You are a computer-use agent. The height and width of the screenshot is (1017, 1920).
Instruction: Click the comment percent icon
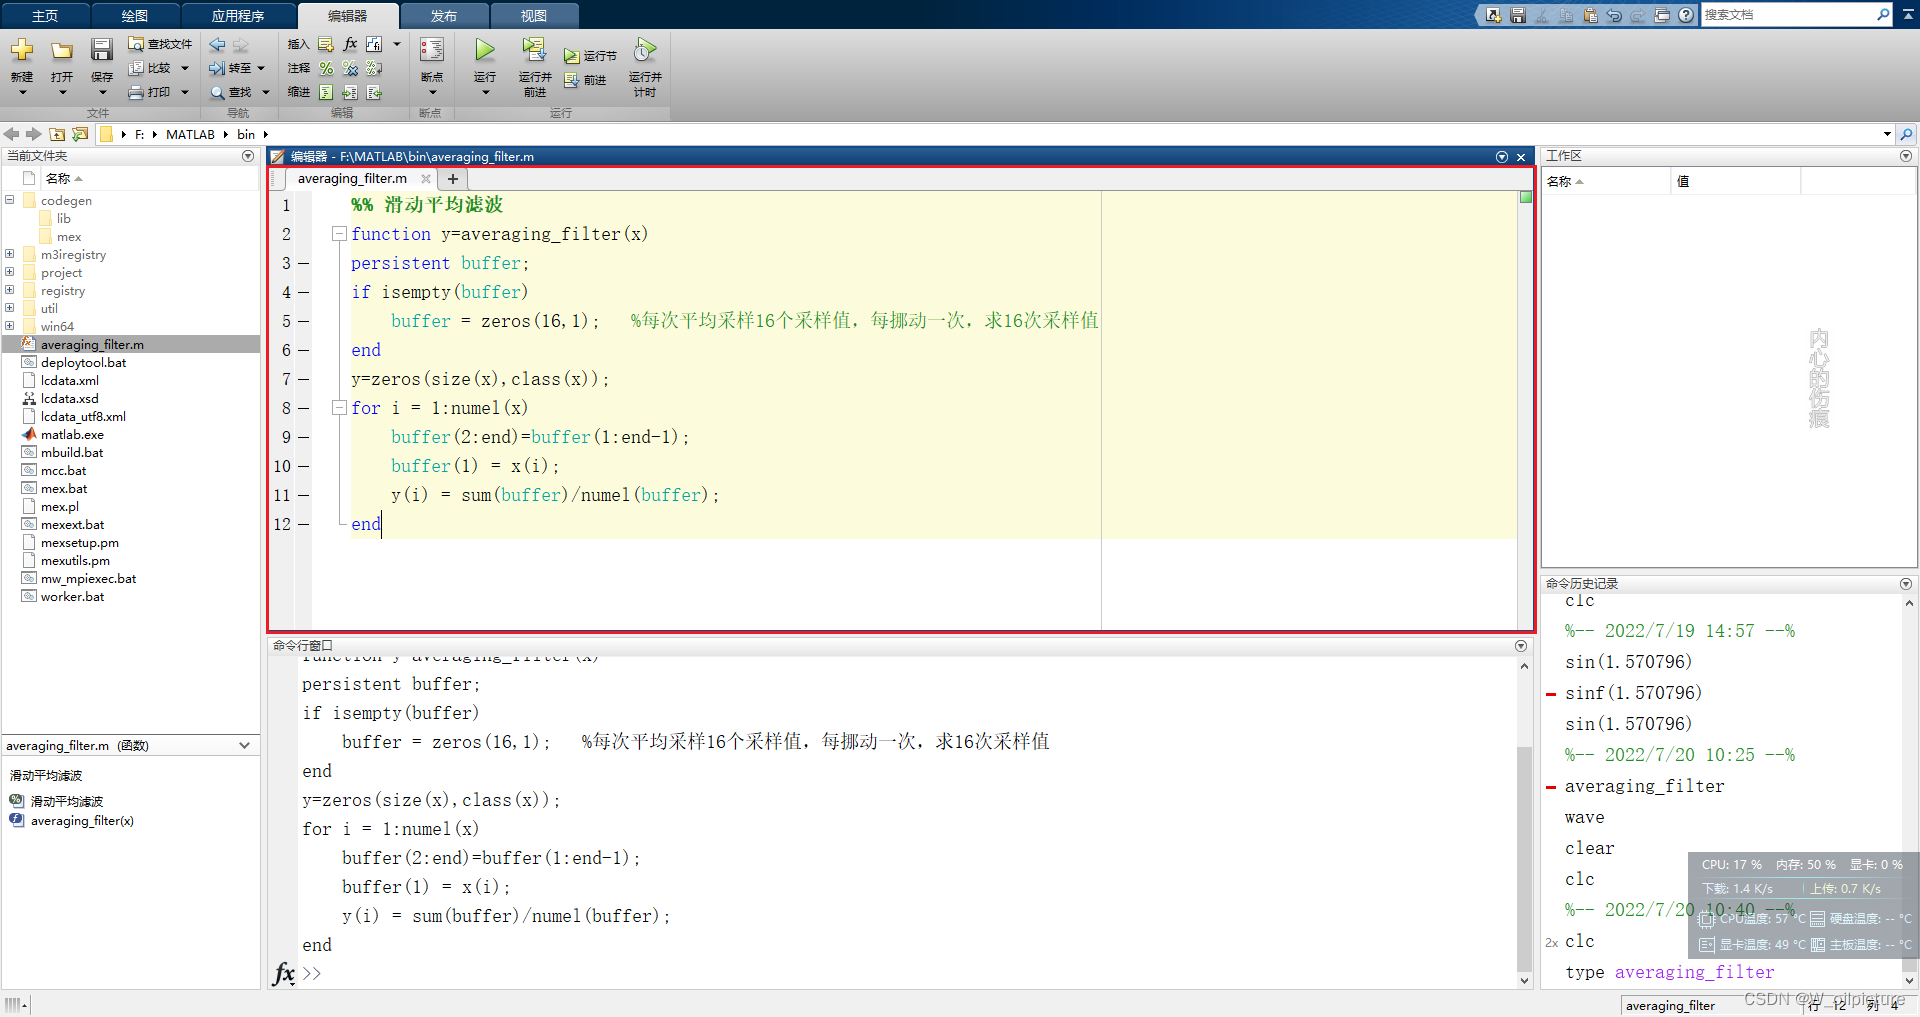326,68
